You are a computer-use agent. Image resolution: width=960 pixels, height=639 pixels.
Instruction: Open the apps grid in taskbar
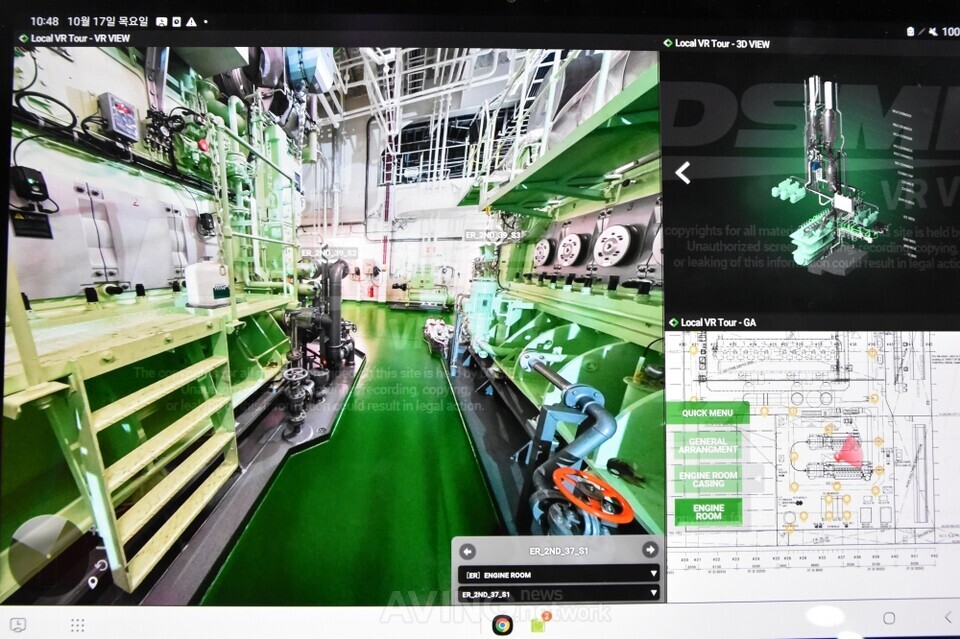click(x=77, y=625)
